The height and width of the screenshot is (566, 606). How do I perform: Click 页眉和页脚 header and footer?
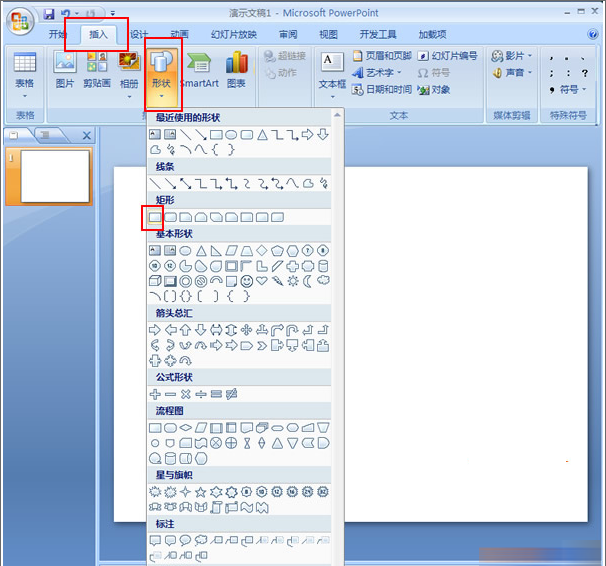click(x=382, y=56)
